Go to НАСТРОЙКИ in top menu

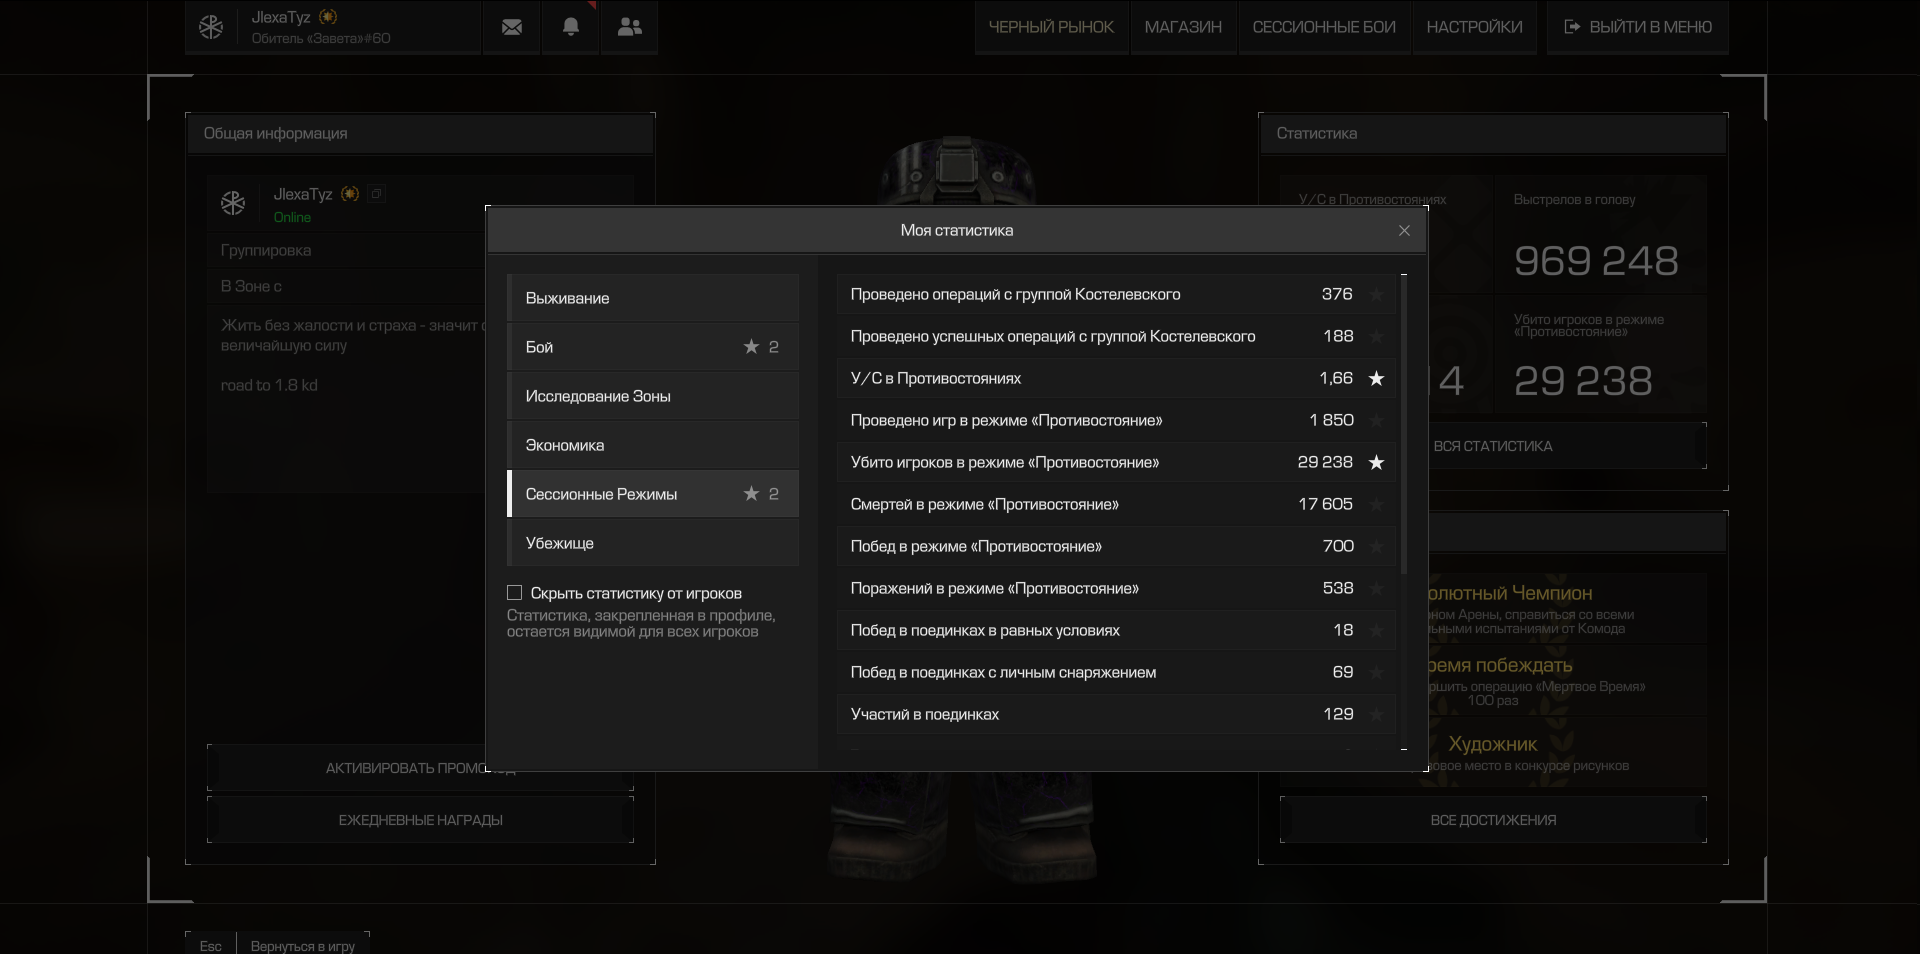1474,27
